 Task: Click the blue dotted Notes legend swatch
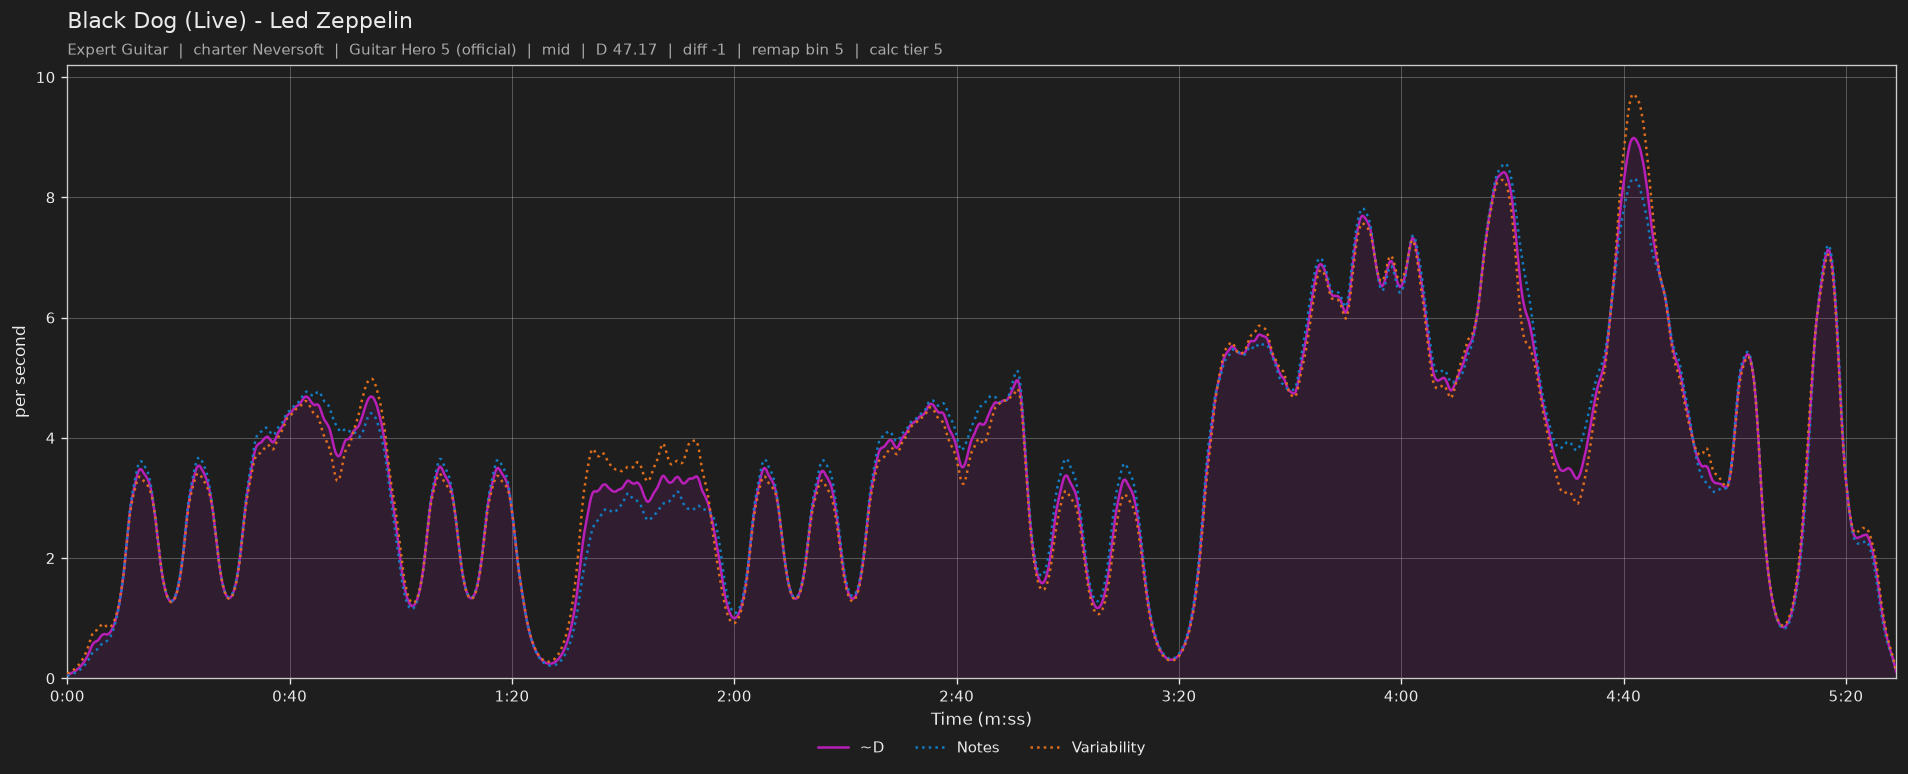click(929, 748)
